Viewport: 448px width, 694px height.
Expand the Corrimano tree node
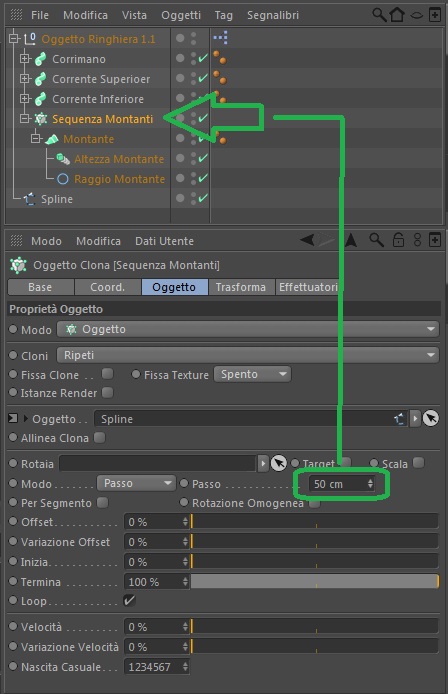(25, 58)
